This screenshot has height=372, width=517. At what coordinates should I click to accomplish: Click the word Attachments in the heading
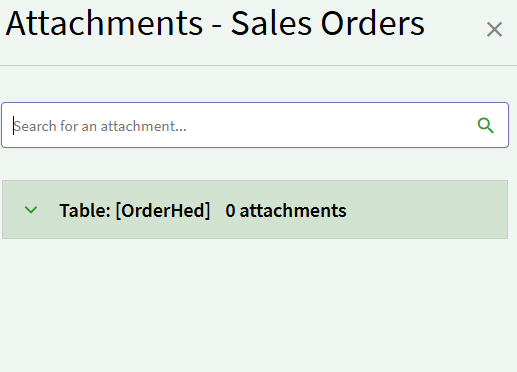point(104,23)
